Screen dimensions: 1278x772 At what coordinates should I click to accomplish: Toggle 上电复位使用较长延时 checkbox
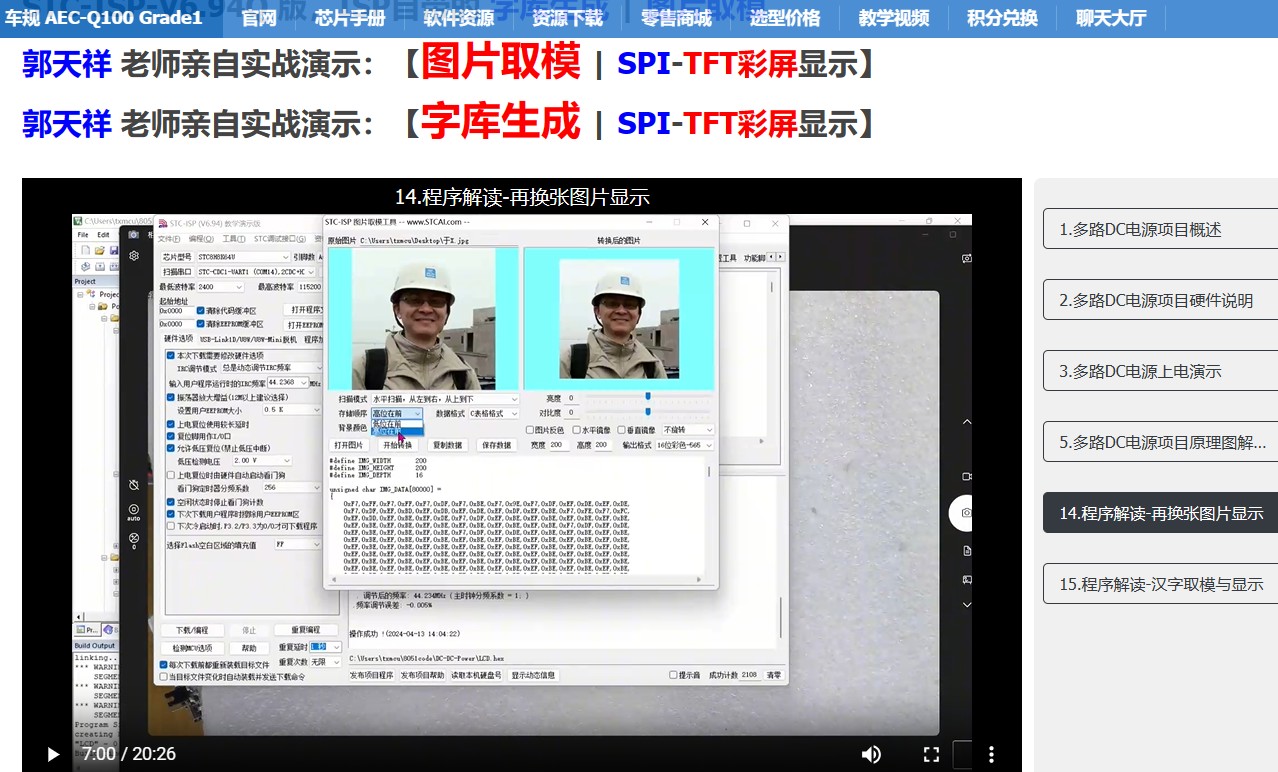(170, 424)
